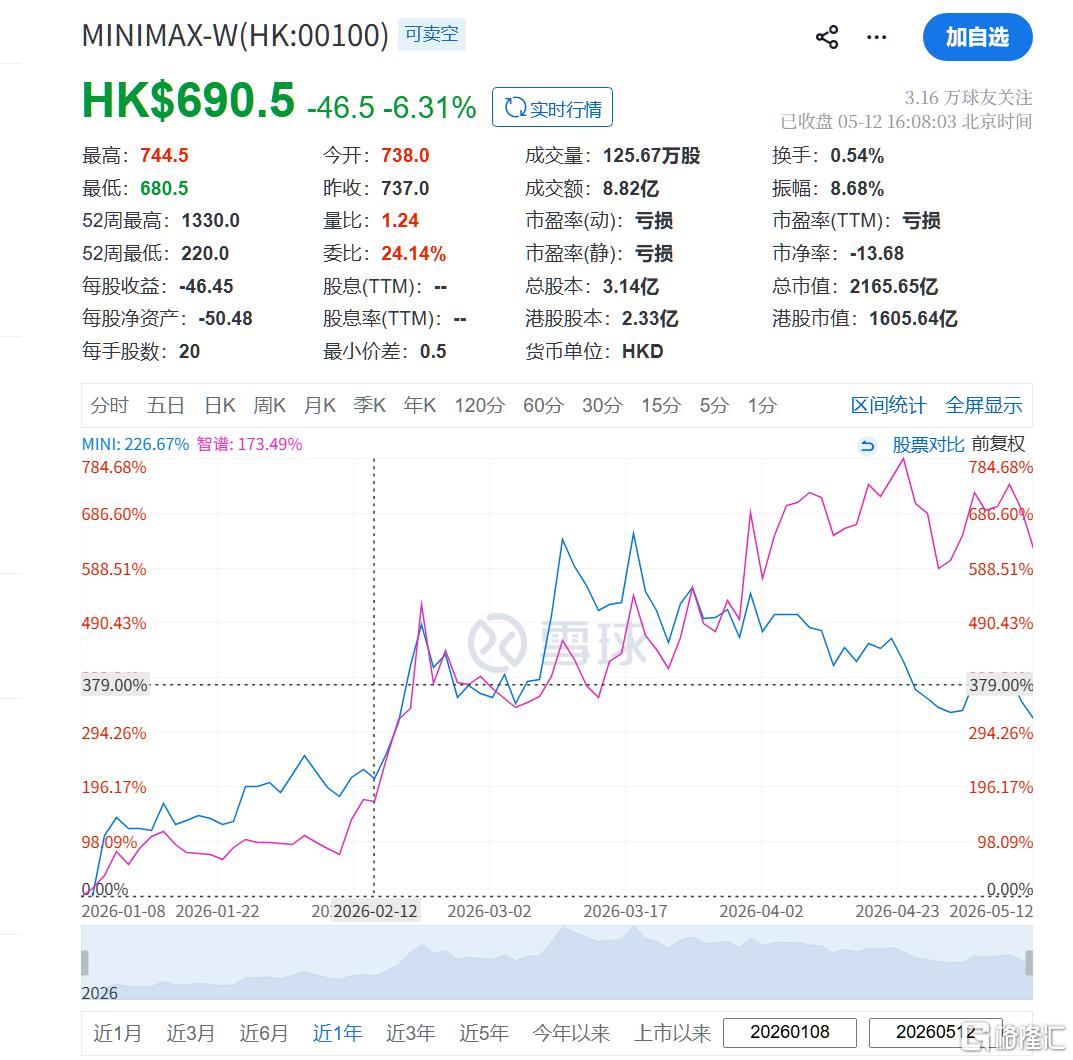Grab the left handle of range selector
1073x1060 pixels.
click(x=85, y=962)
